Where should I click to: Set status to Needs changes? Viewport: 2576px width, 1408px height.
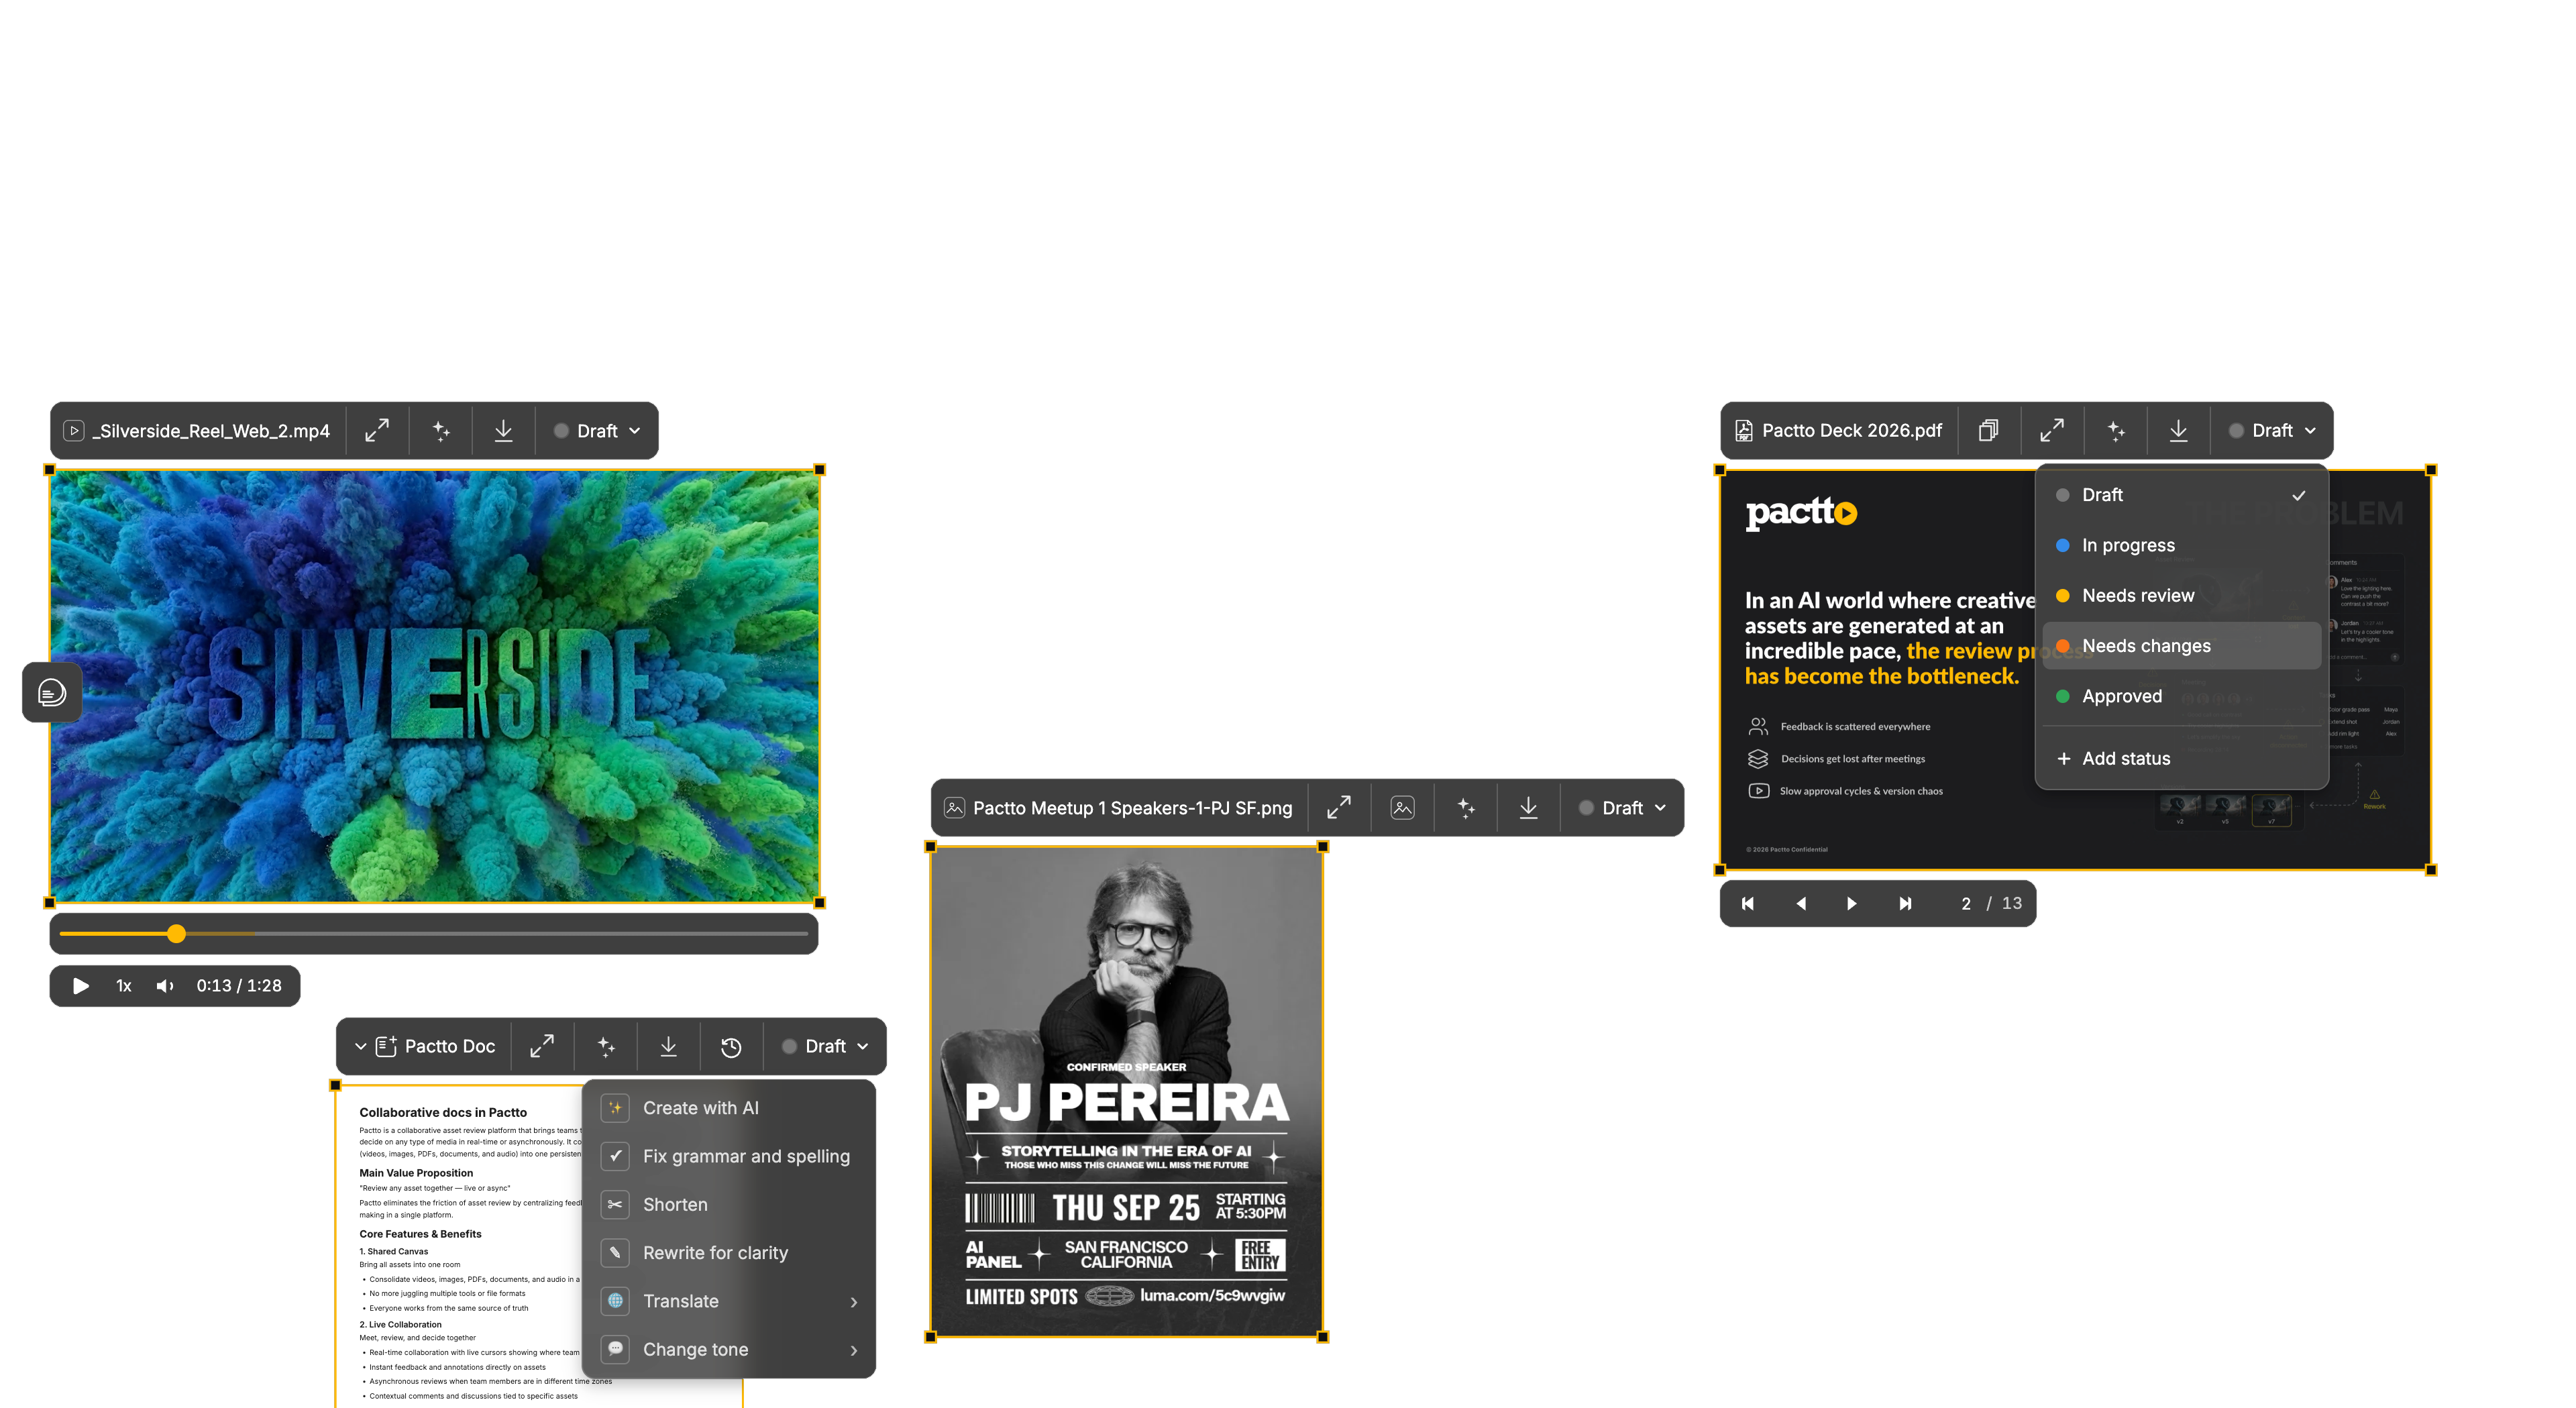click(2182, 646)
